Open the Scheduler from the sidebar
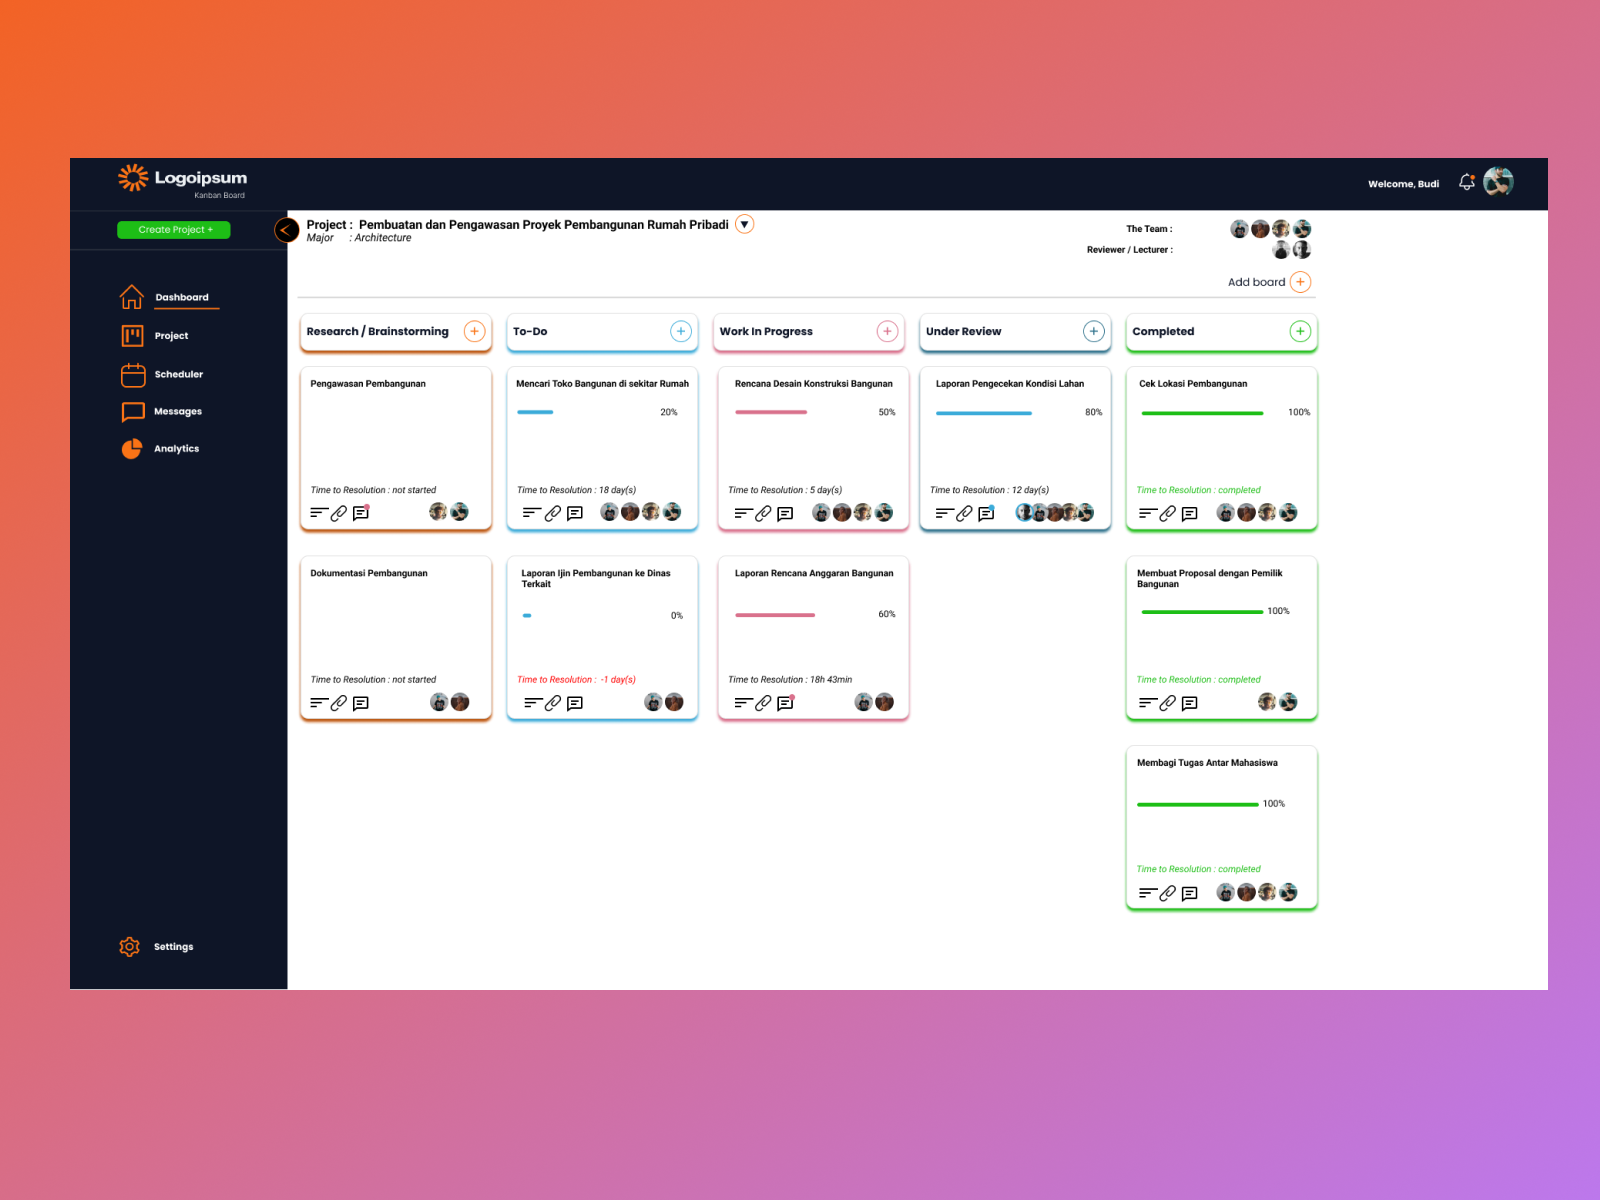 (x=132, y=373)
